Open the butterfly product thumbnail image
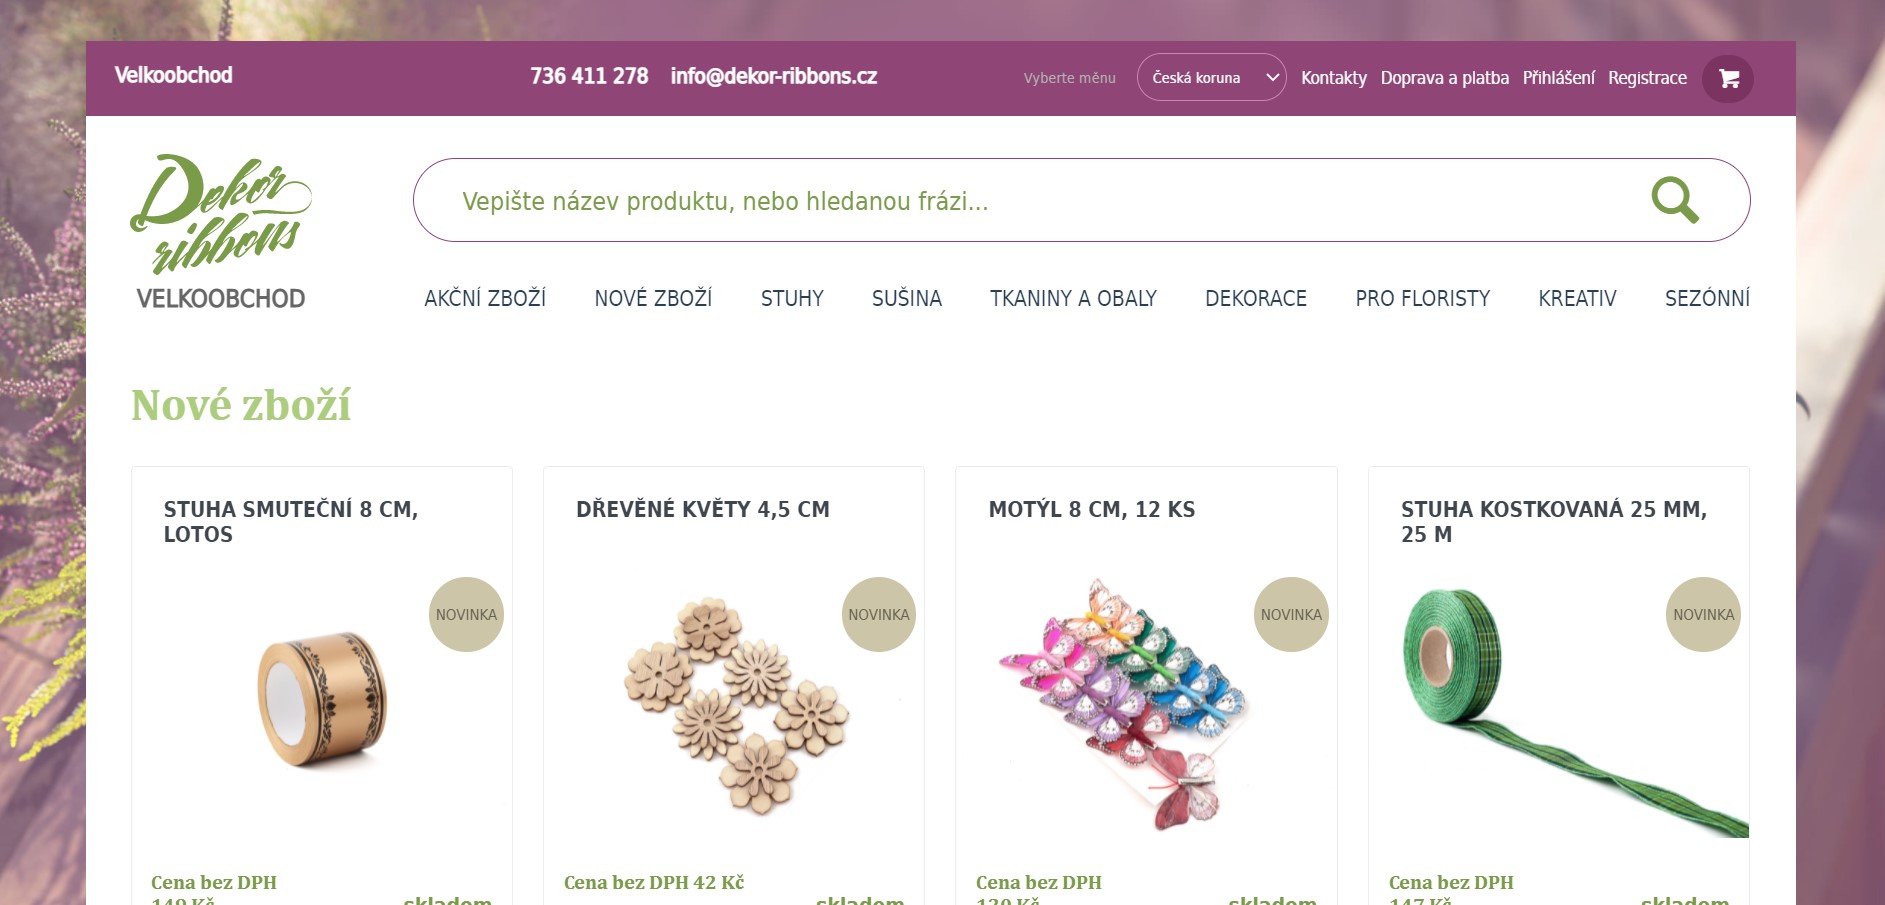This screenshot has width=1885, height=905. 1125,703
